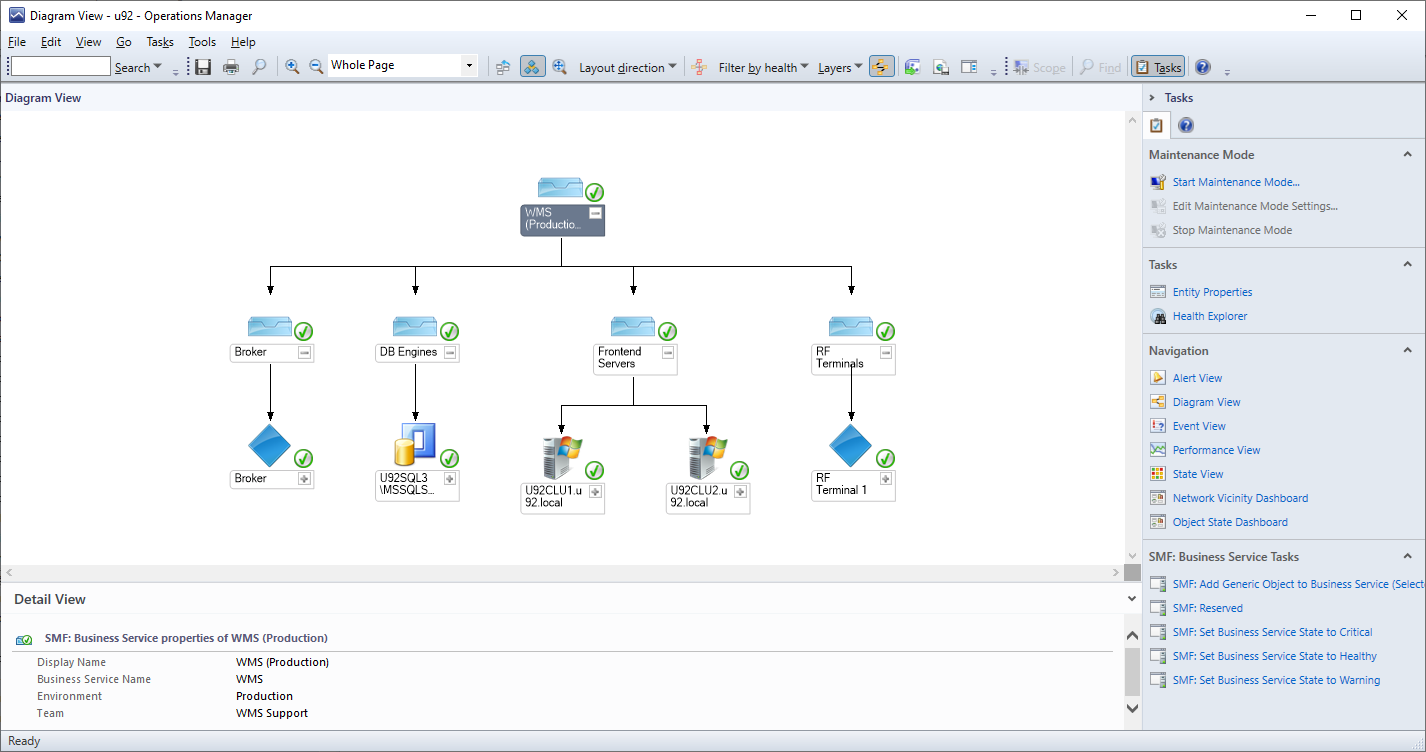The height and width of the screenshot is (752, 1426).
Task: Click the show containment hierarchy toolbar icon
Action: [x=503, y=67]
